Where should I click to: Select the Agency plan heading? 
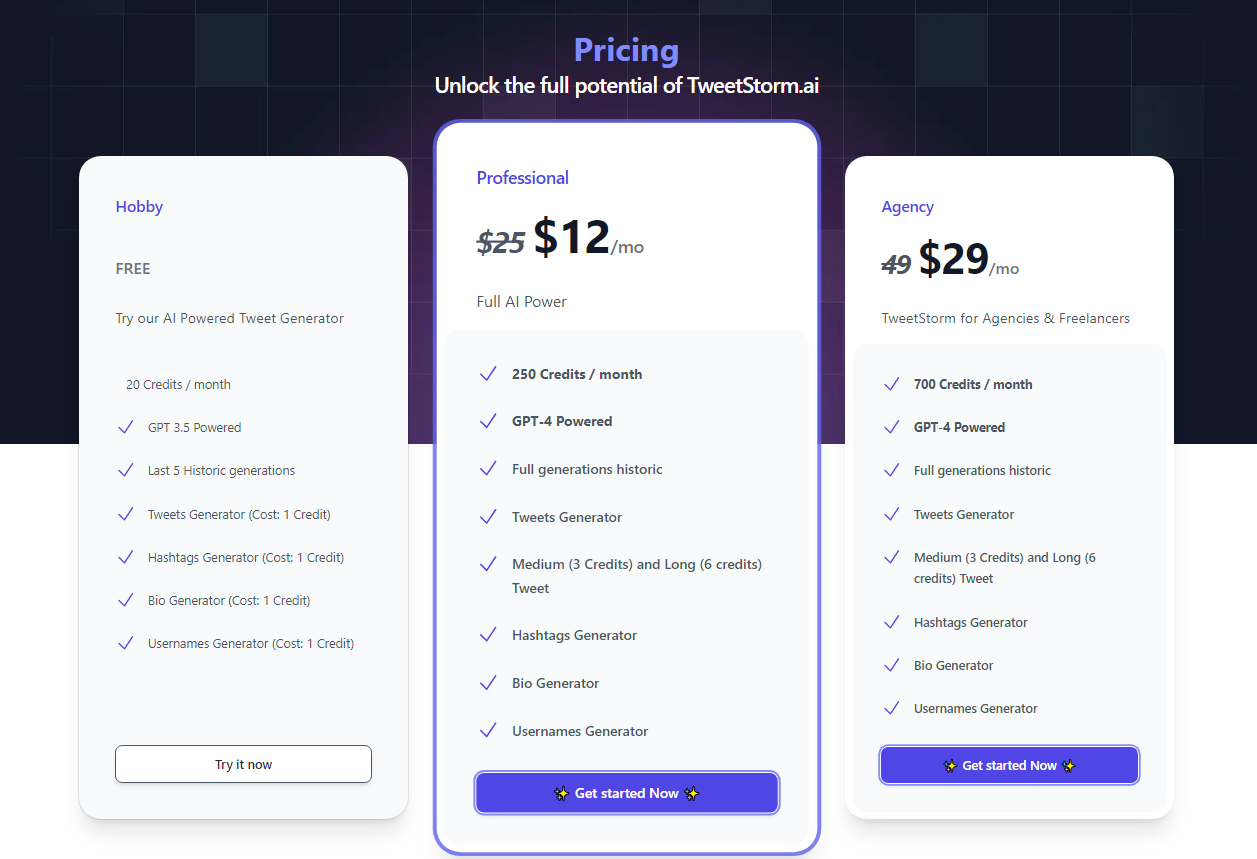[907, 207]
